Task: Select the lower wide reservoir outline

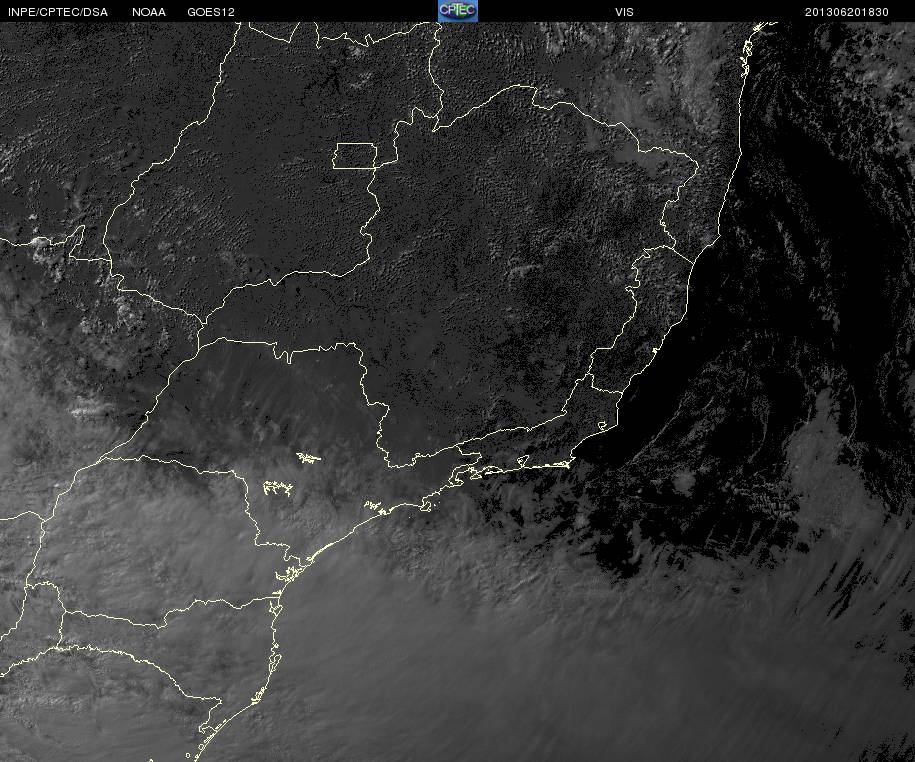Action: coord(277,488)
